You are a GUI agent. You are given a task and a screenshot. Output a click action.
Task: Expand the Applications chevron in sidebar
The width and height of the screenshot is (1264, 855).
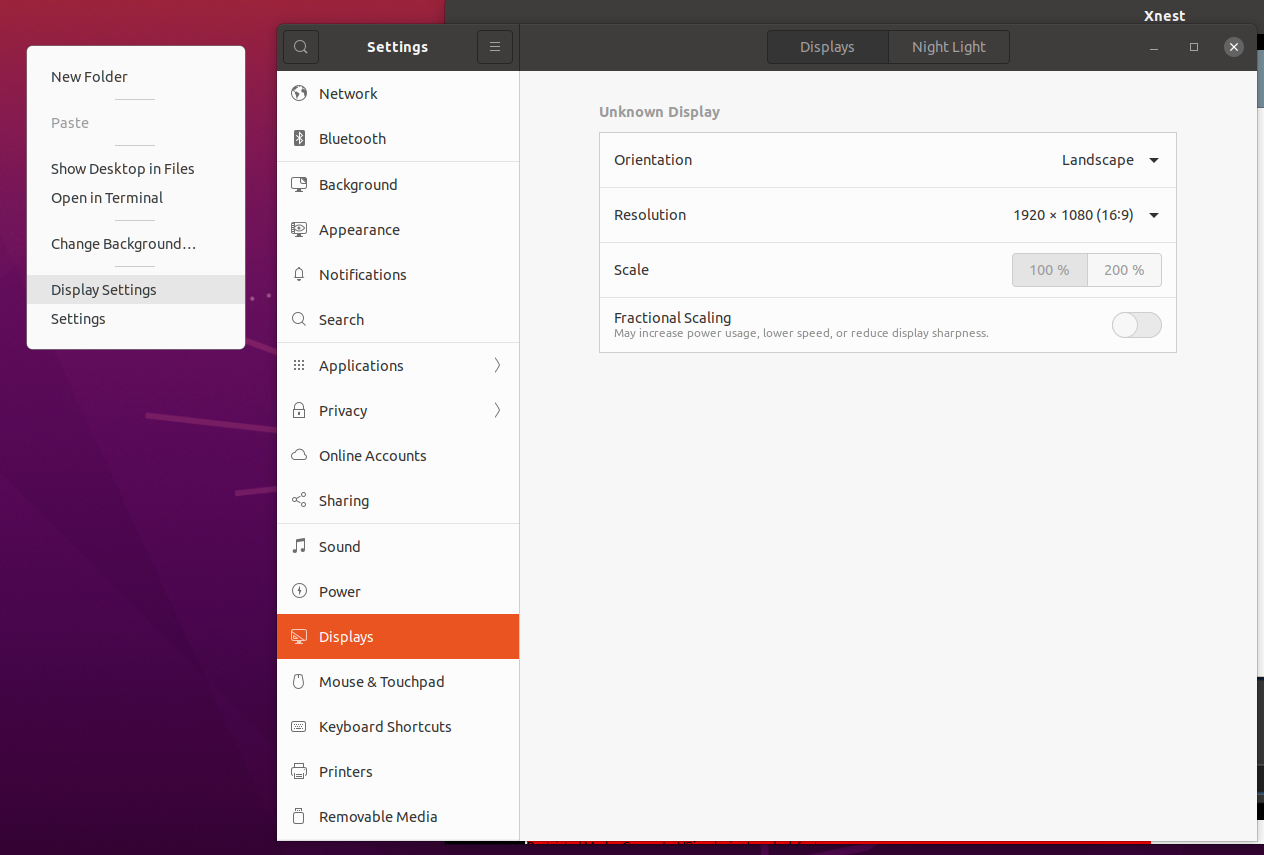[497, 366]
